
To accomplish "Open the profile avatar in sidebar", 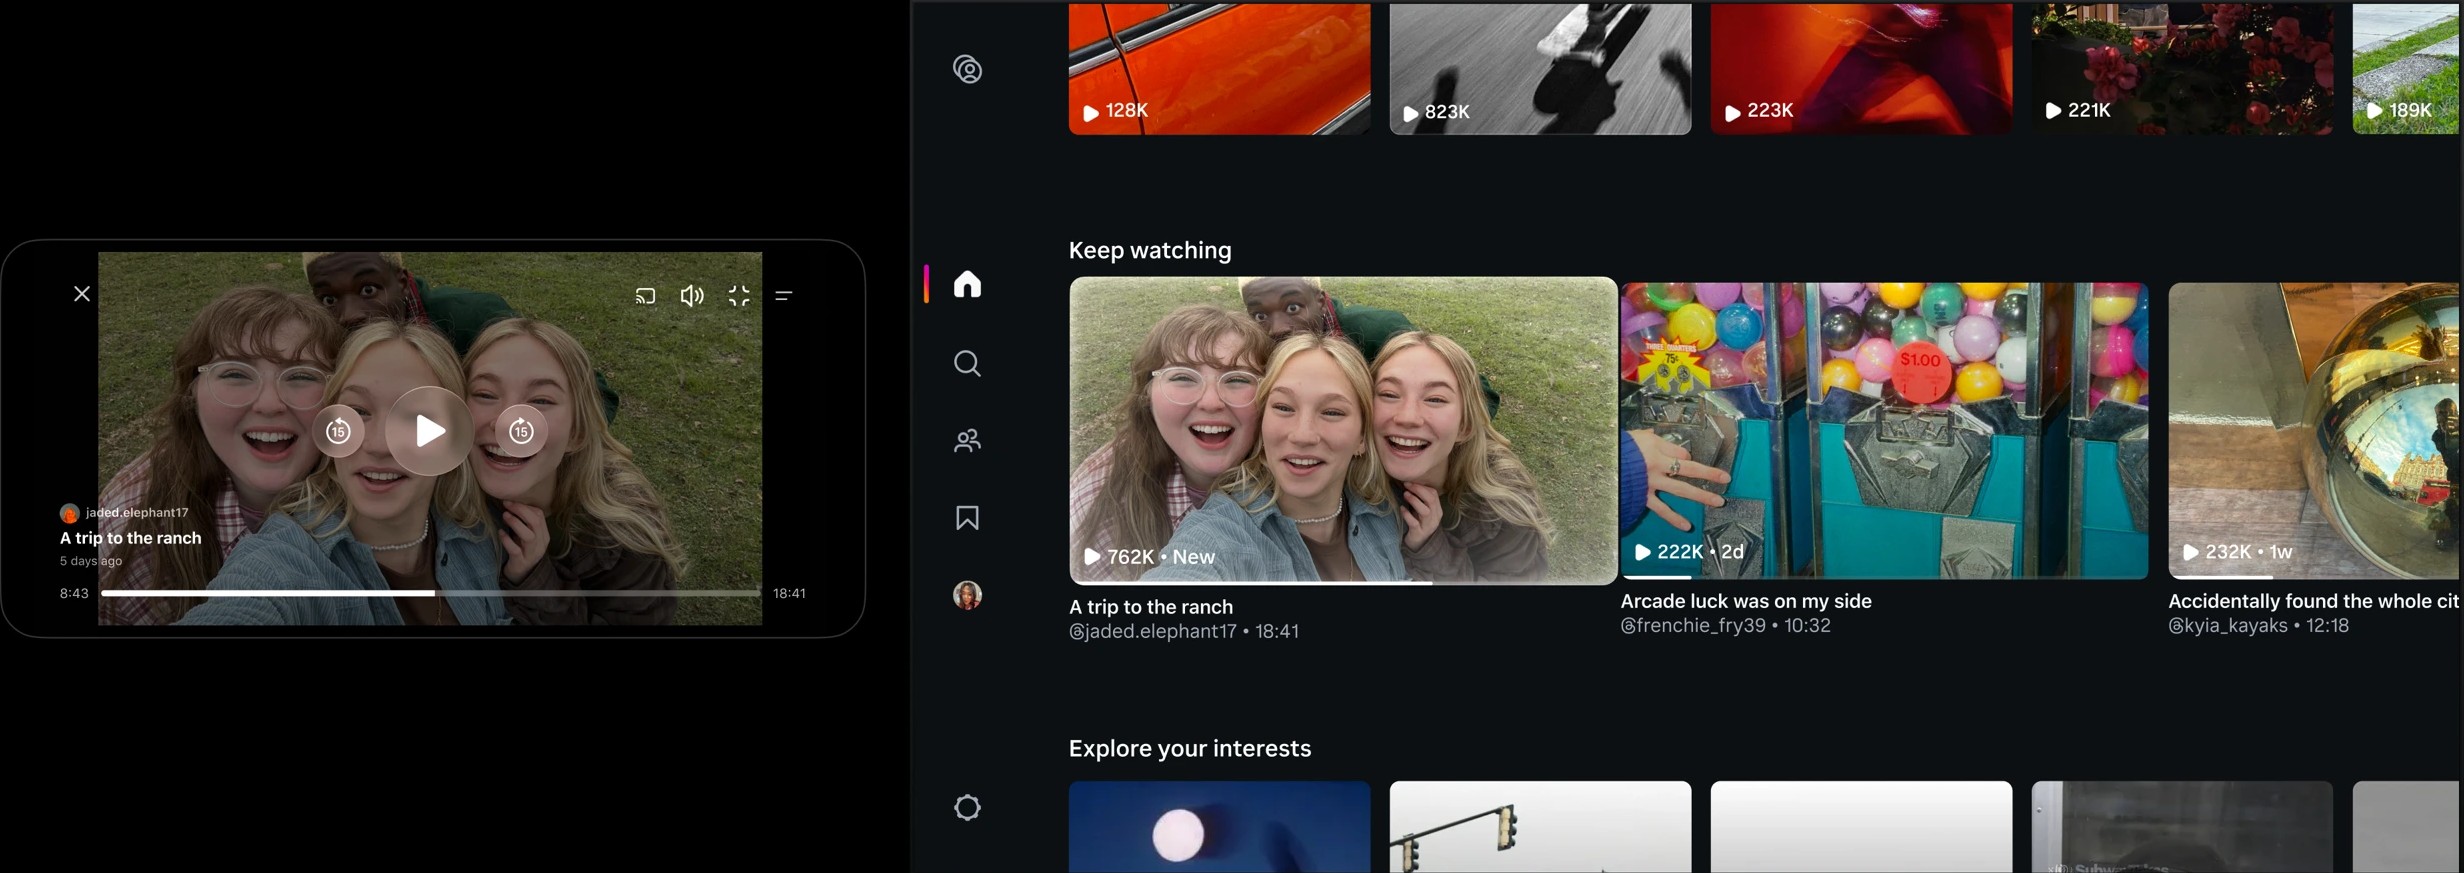I will click(967, 595).
